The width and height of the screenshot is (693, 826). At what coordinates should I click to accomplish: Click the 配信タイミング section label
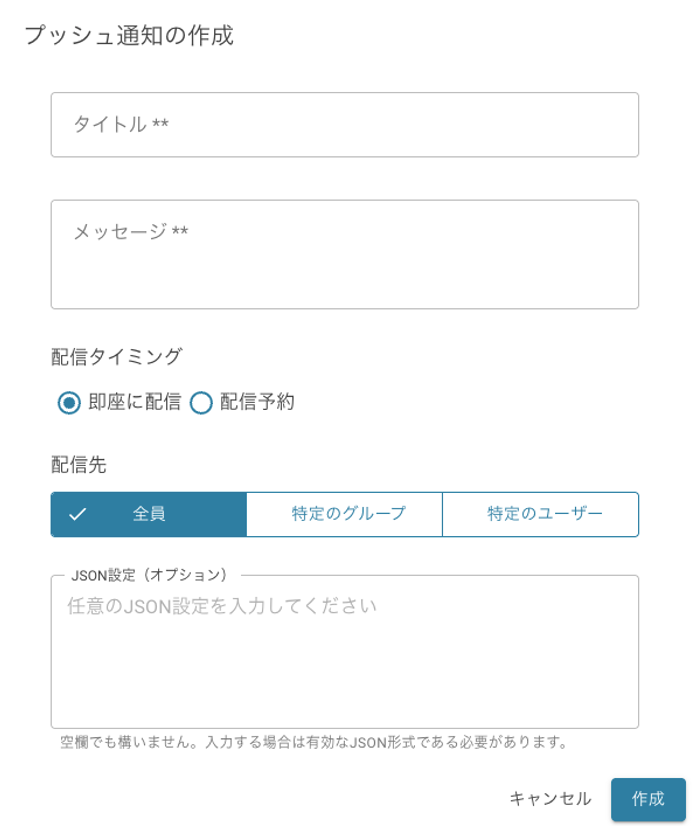pos(116,356)
